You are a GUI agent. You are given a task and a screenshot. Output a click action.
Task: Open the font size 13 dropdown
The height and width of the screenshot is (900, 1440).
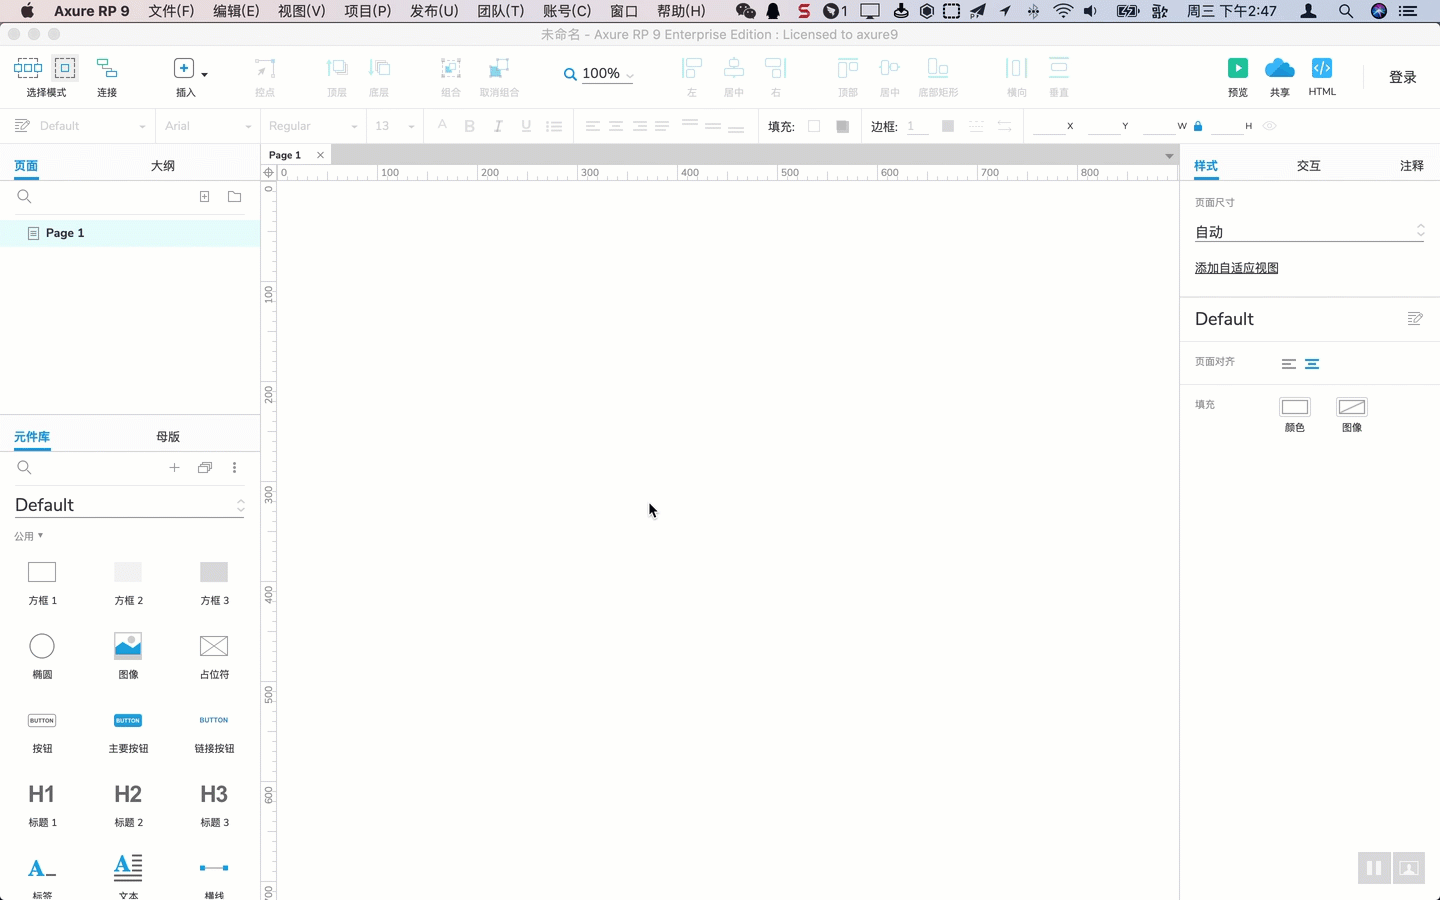(394, 126)
